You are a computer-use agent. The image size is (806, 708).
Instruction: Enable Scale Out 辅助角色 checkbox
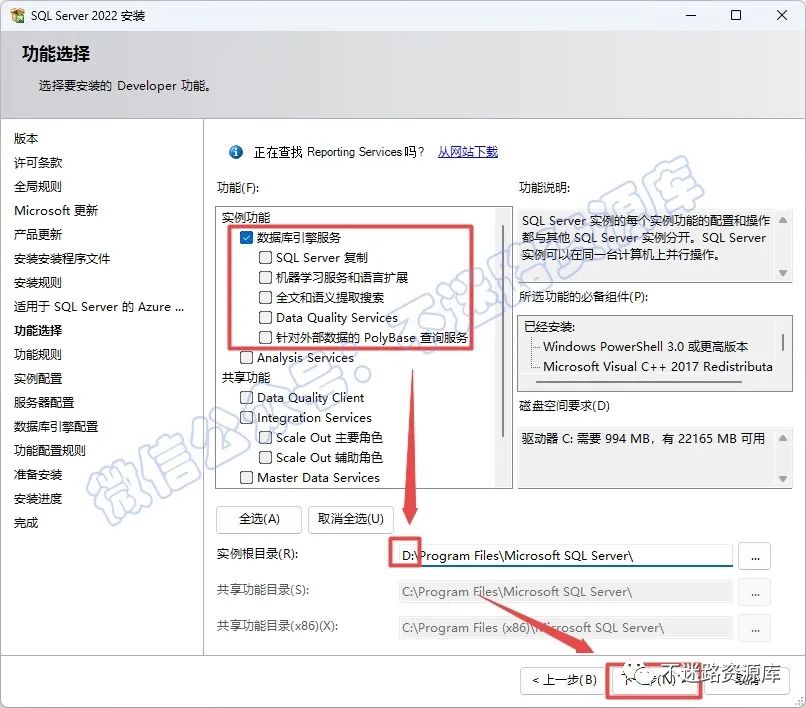coord(265,458)
